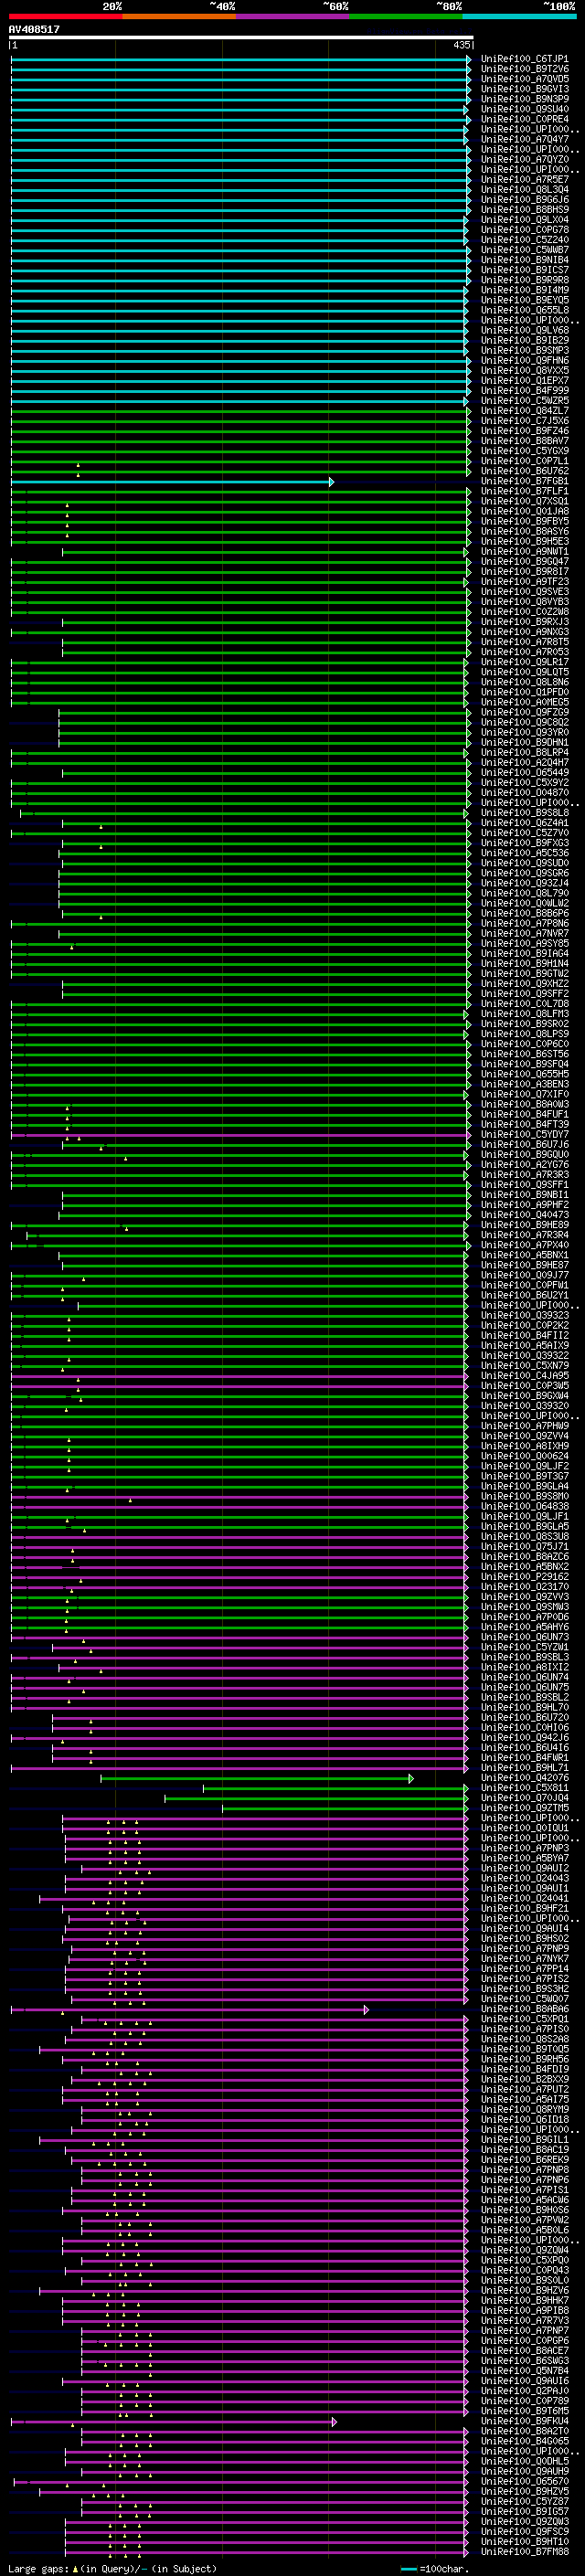Screen dimensions: 585x2576
Task: Click the green ~80% identity legend segment
Action: pyautogui.click(x=406, y=16)
